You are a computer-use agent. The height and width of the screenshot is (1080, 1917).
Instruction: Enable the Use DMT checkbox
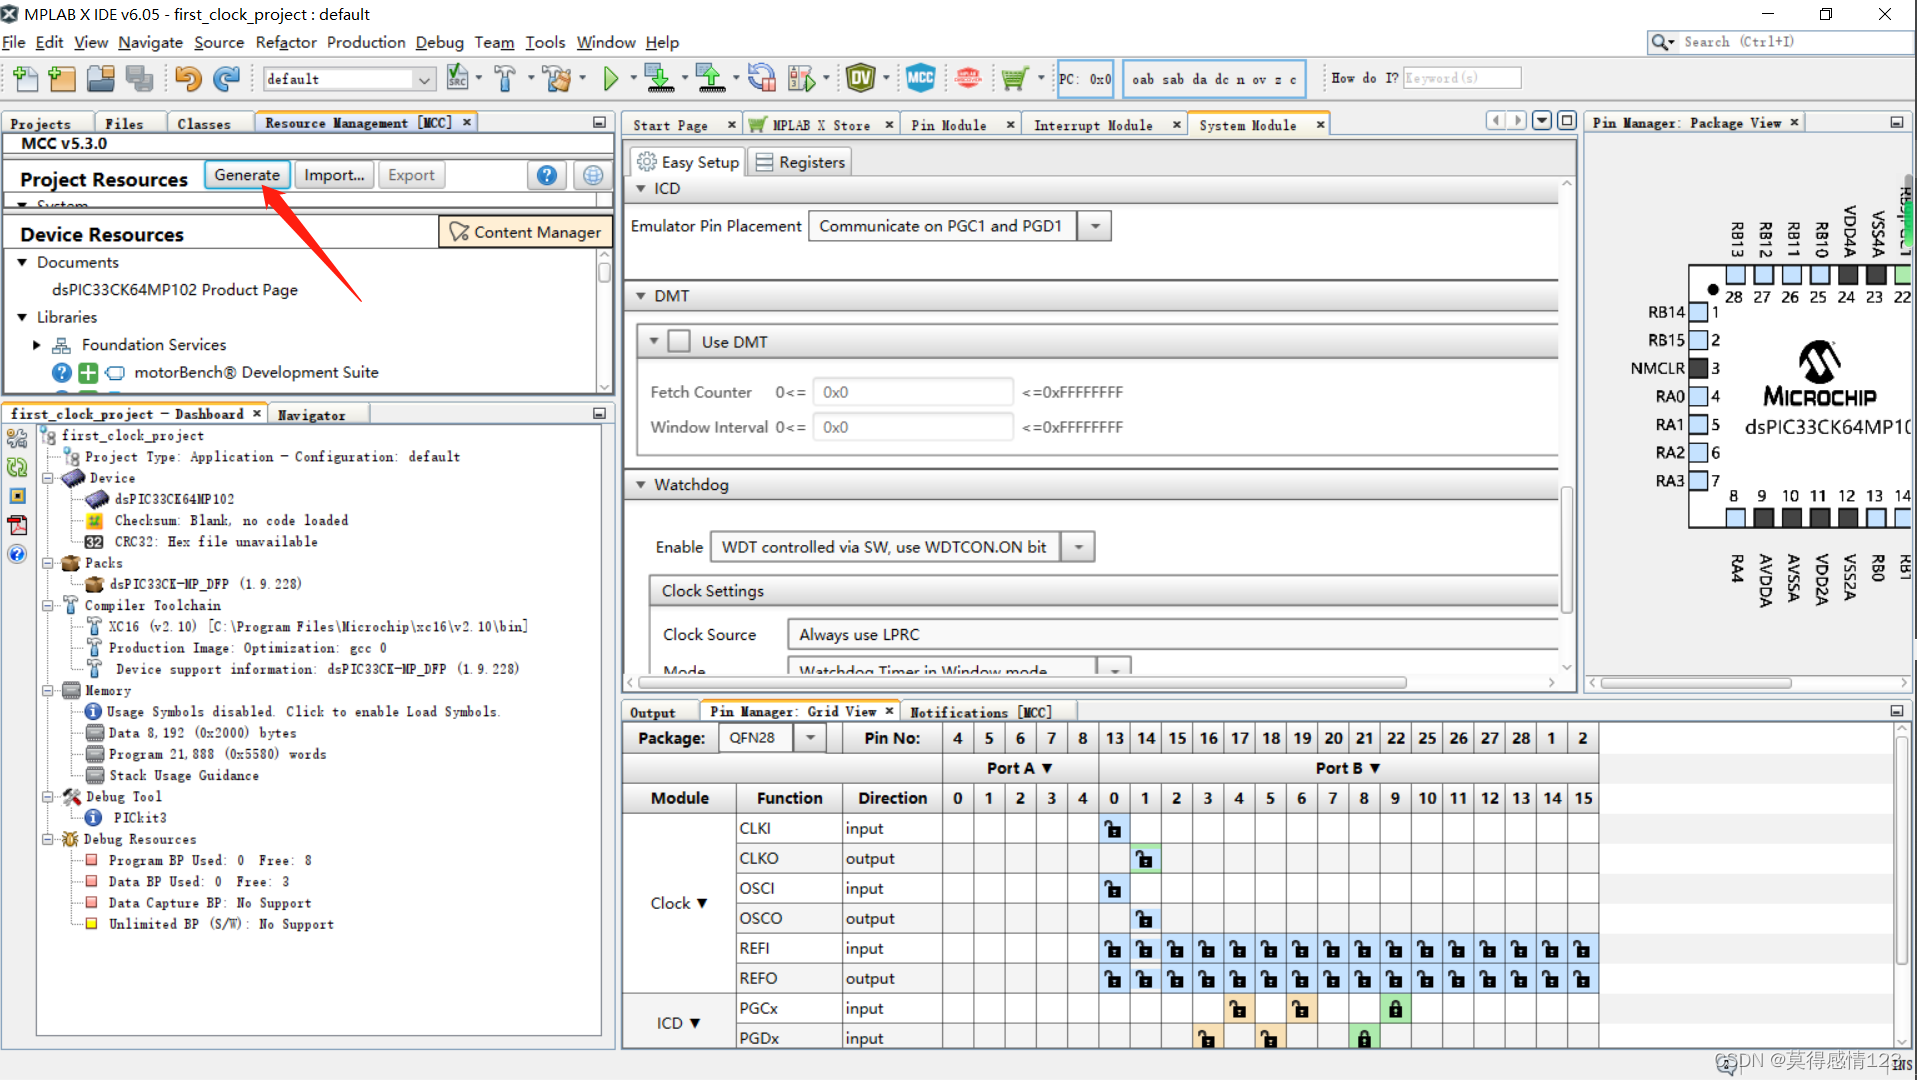pos(679,342)
